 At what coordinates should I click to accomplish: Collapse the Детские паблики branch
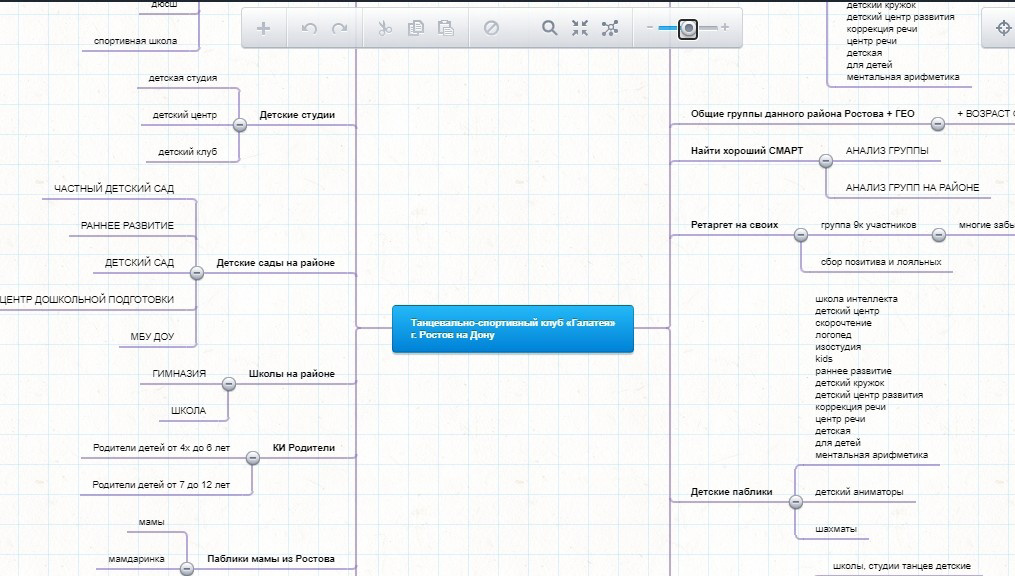click(796, 502)
